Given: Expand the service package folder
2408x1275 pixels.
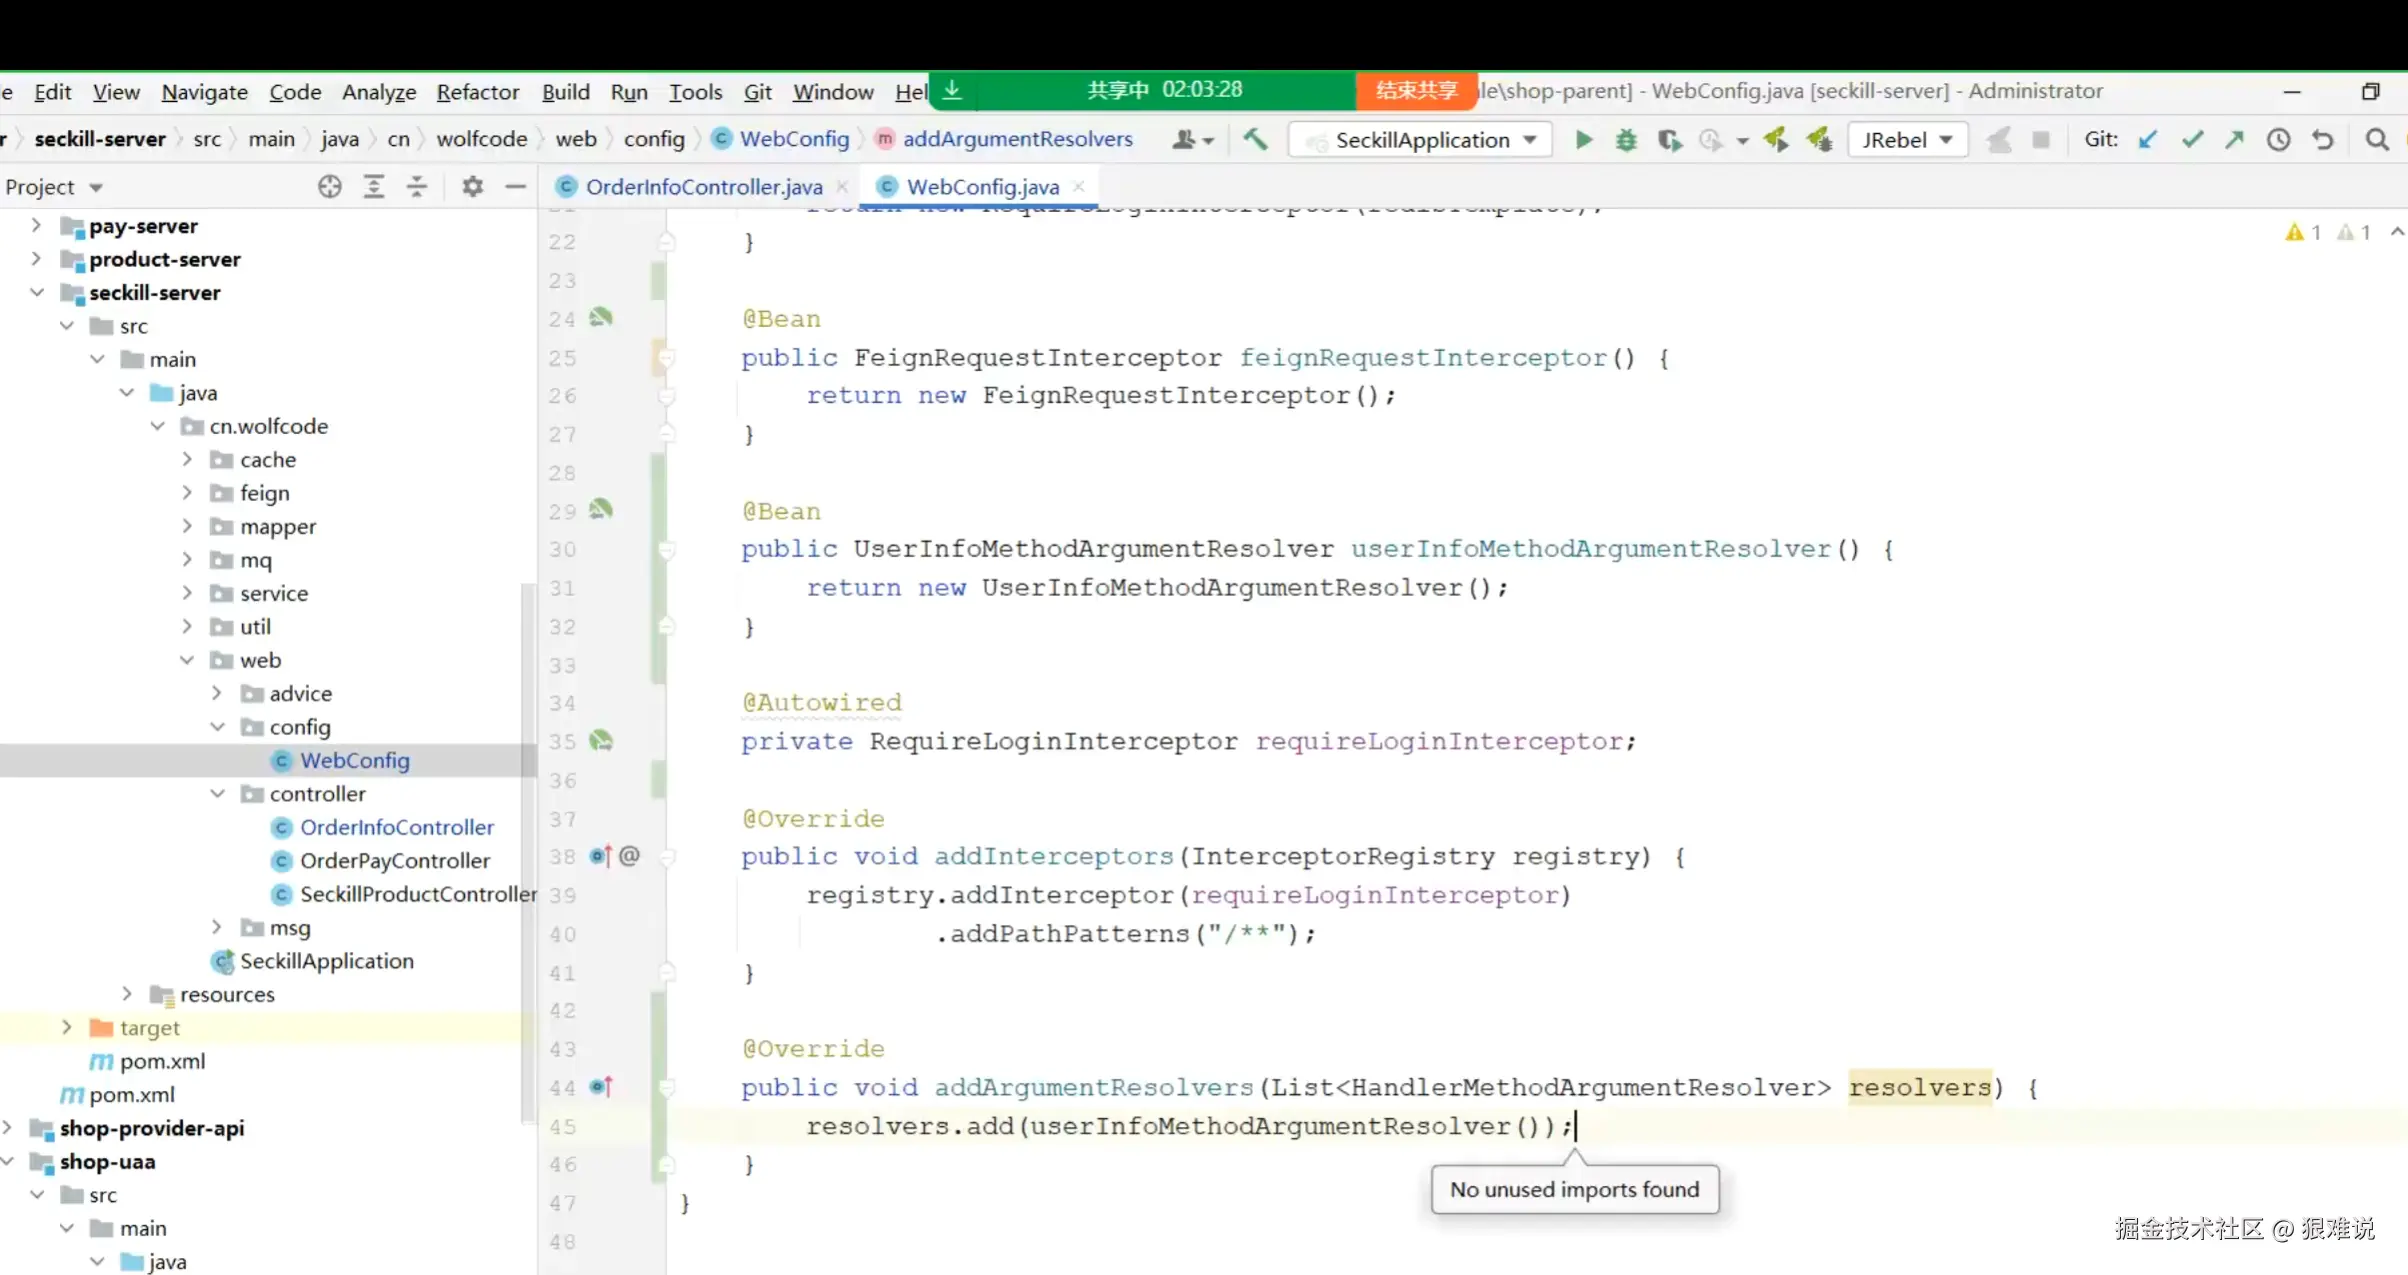Looking at the screenshot, I should pos(187,593).
